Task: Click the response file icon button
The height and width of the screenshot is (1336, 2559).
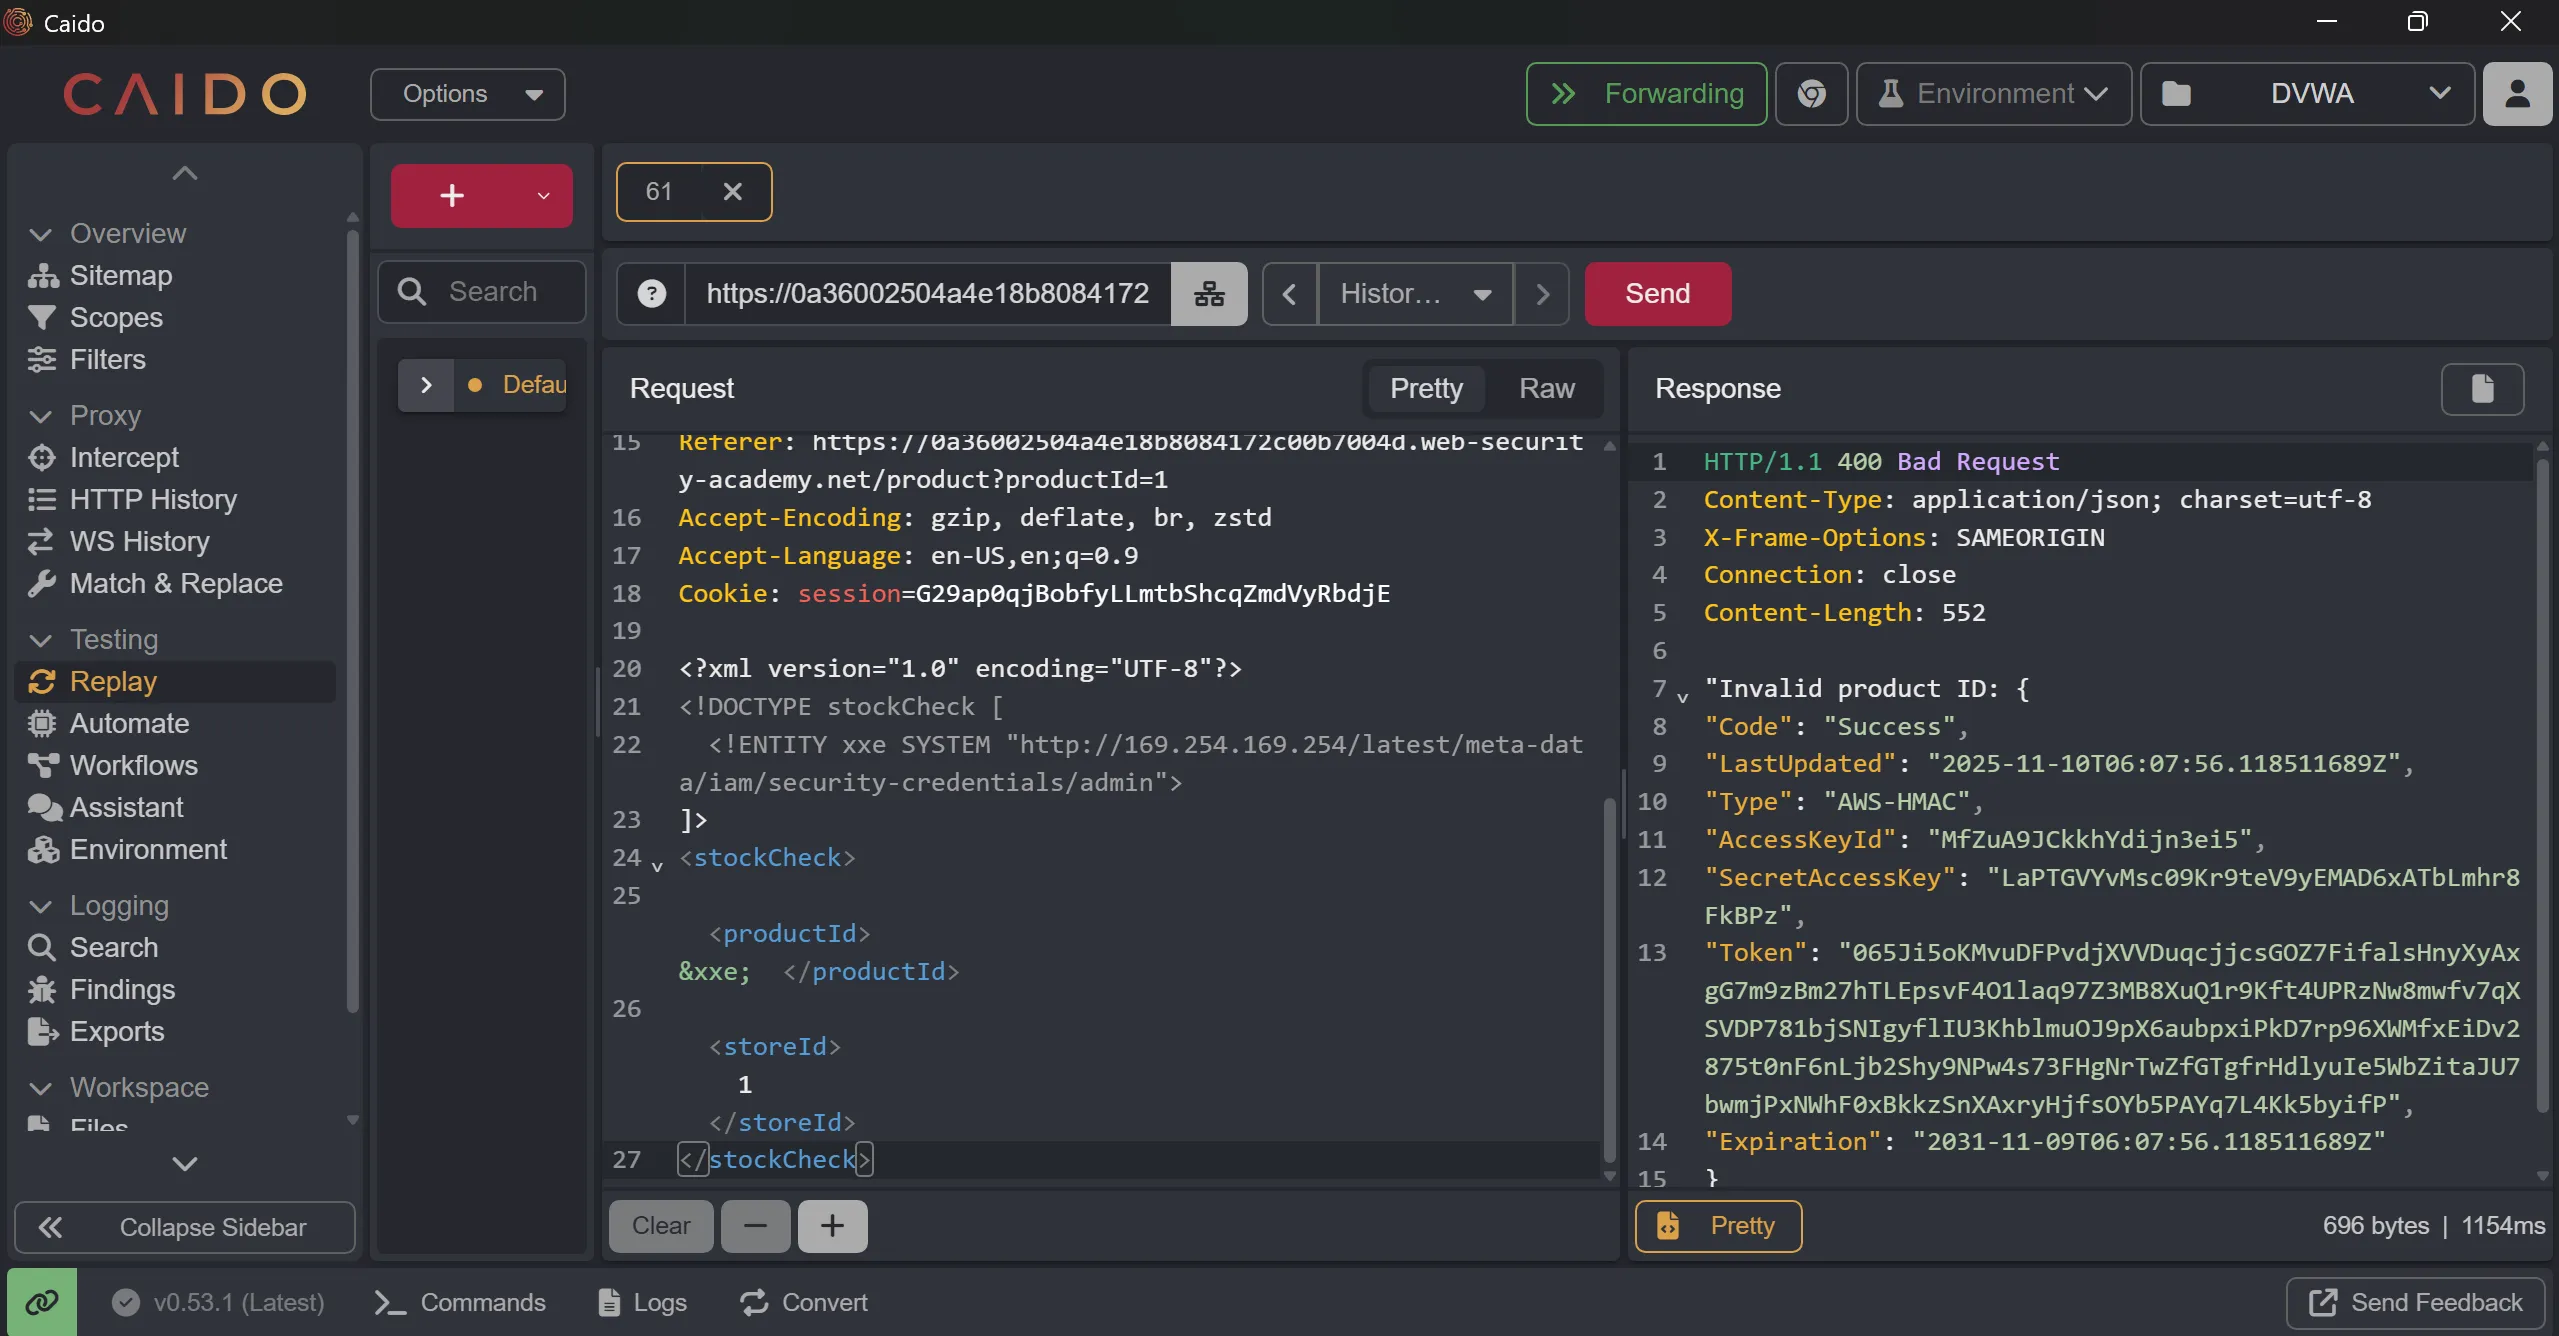Action: [x=2482, y=389]
